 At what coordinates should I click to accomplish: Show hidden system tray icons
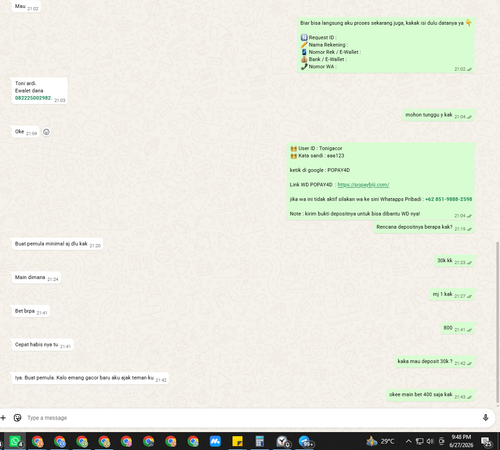tap(408, 441)
